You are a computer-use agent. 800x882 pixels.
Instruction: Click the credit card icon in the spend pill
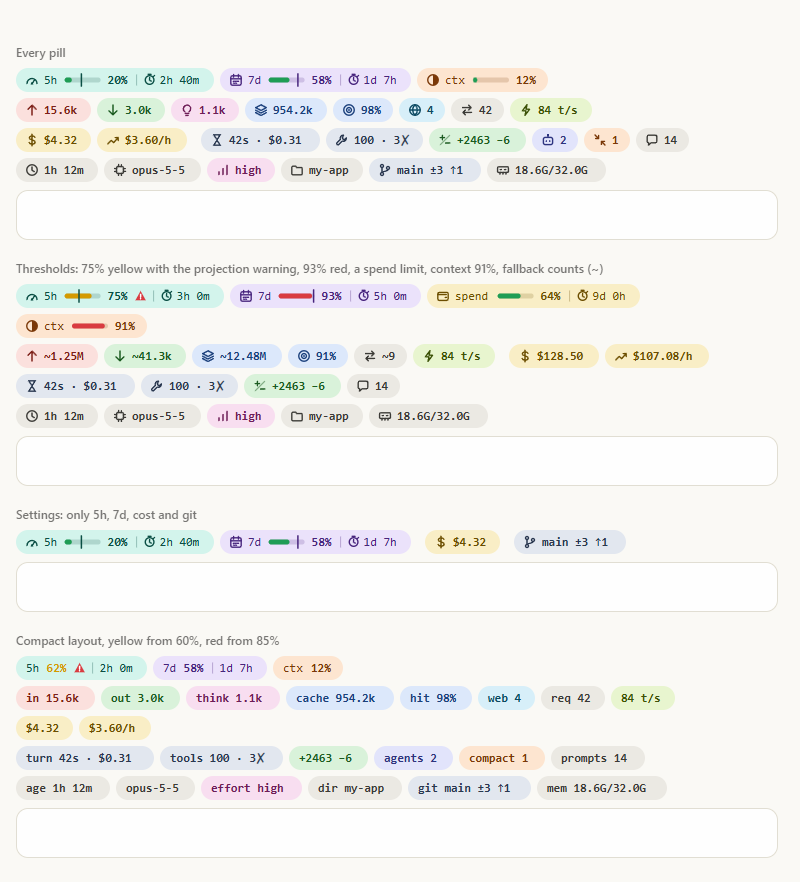pos(443,296)
